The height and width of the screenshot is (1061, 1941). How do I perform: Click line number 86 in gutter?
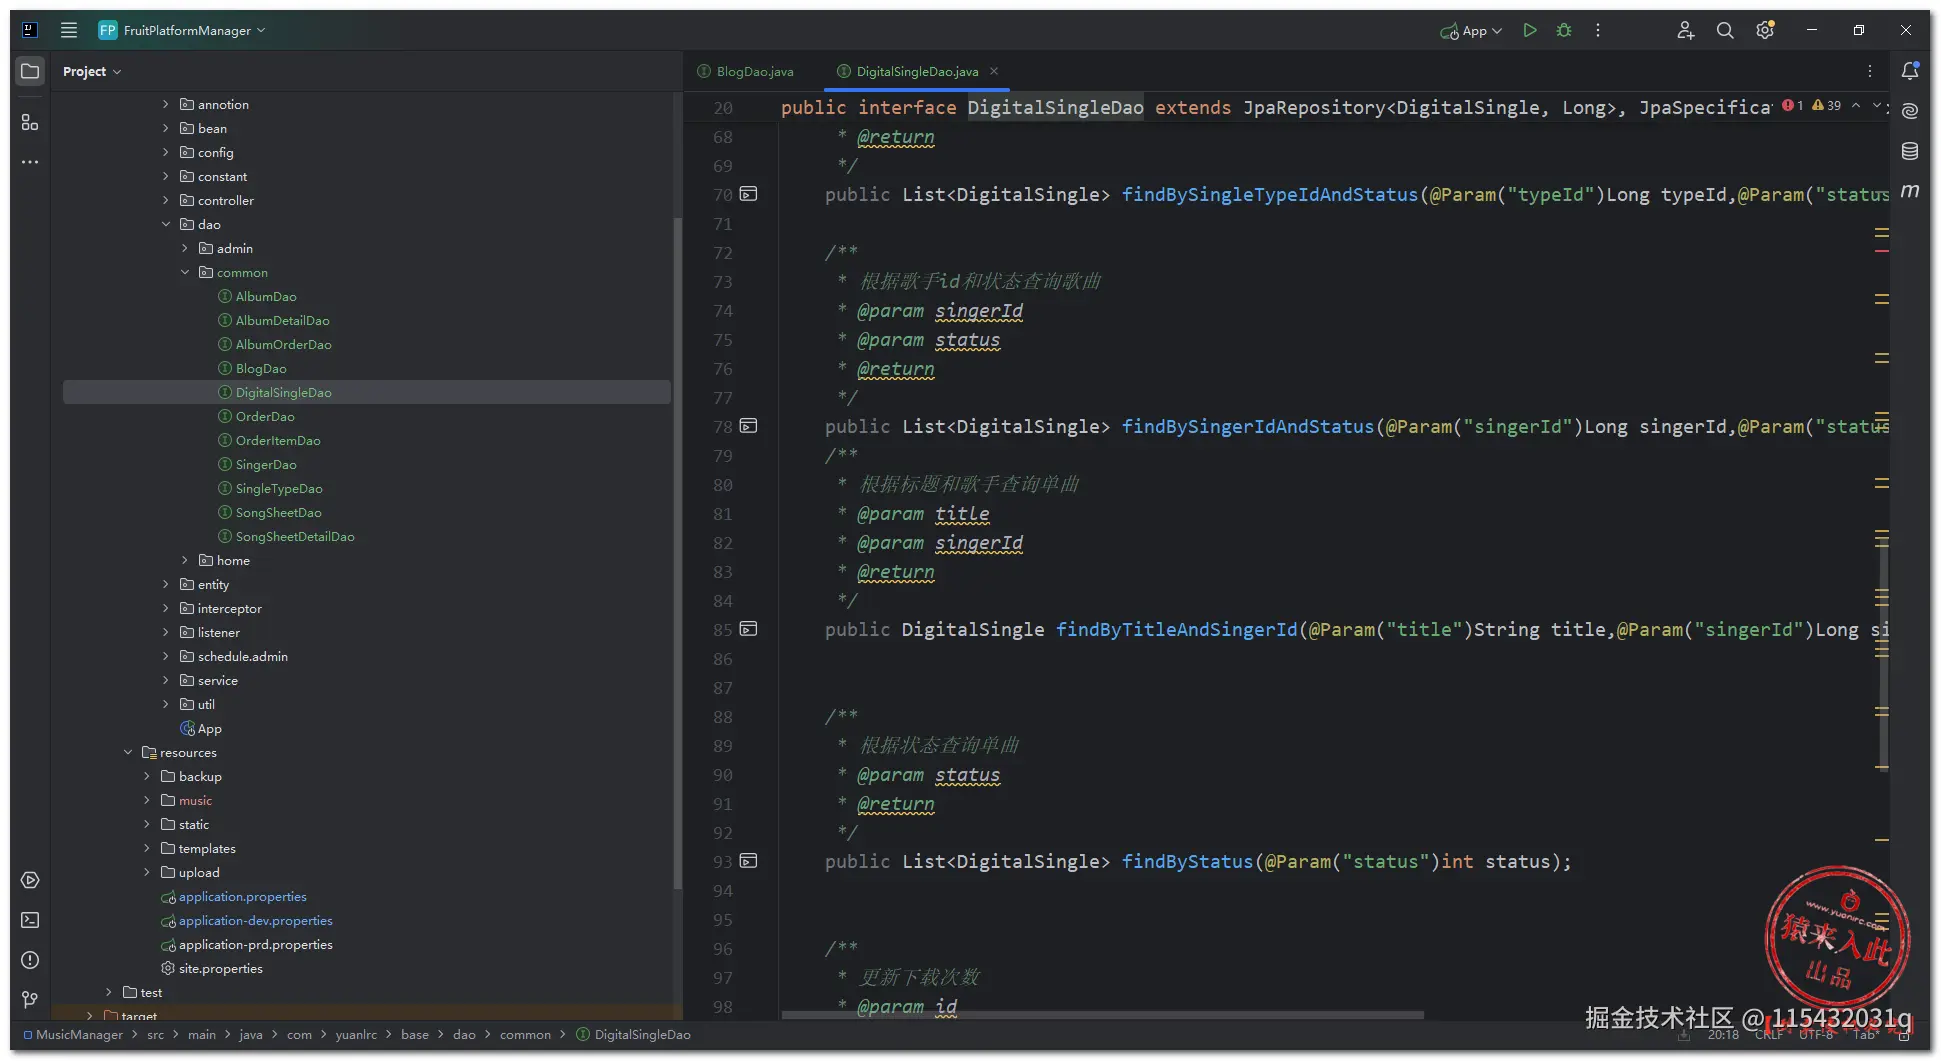[x=722, y=659]
